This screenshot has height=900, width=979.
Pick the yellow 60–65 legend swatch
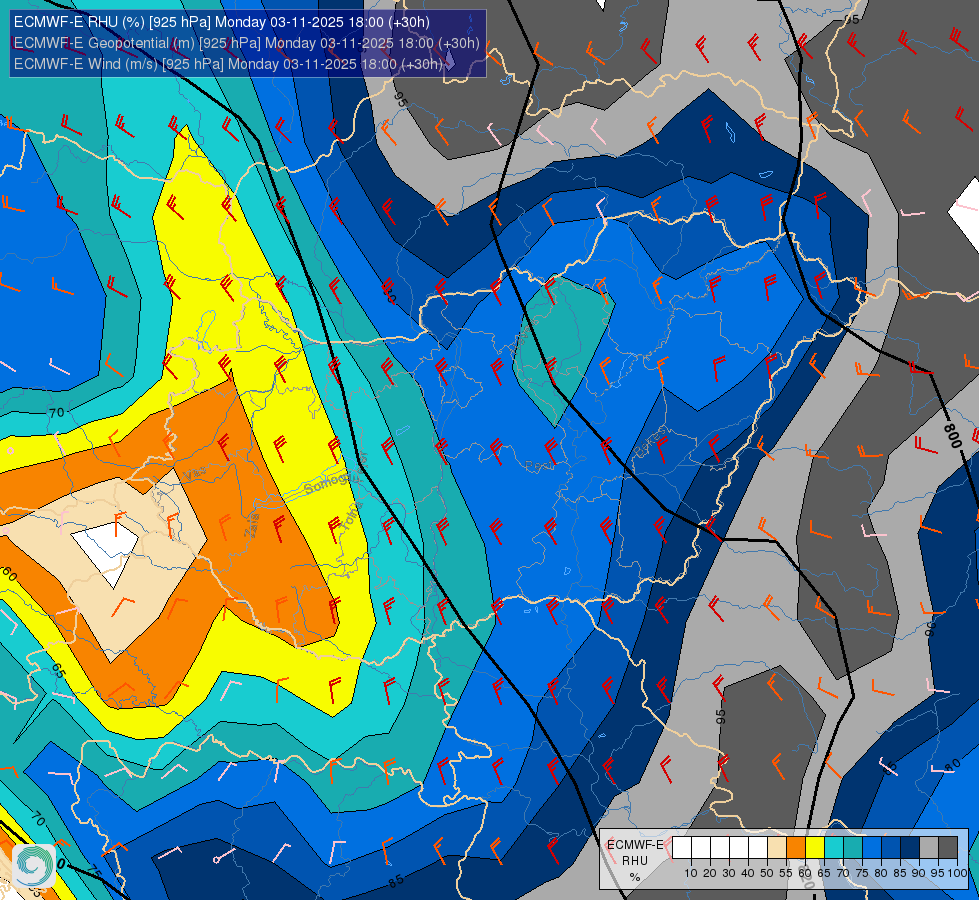pyautogui.click(x=815, y=847)
